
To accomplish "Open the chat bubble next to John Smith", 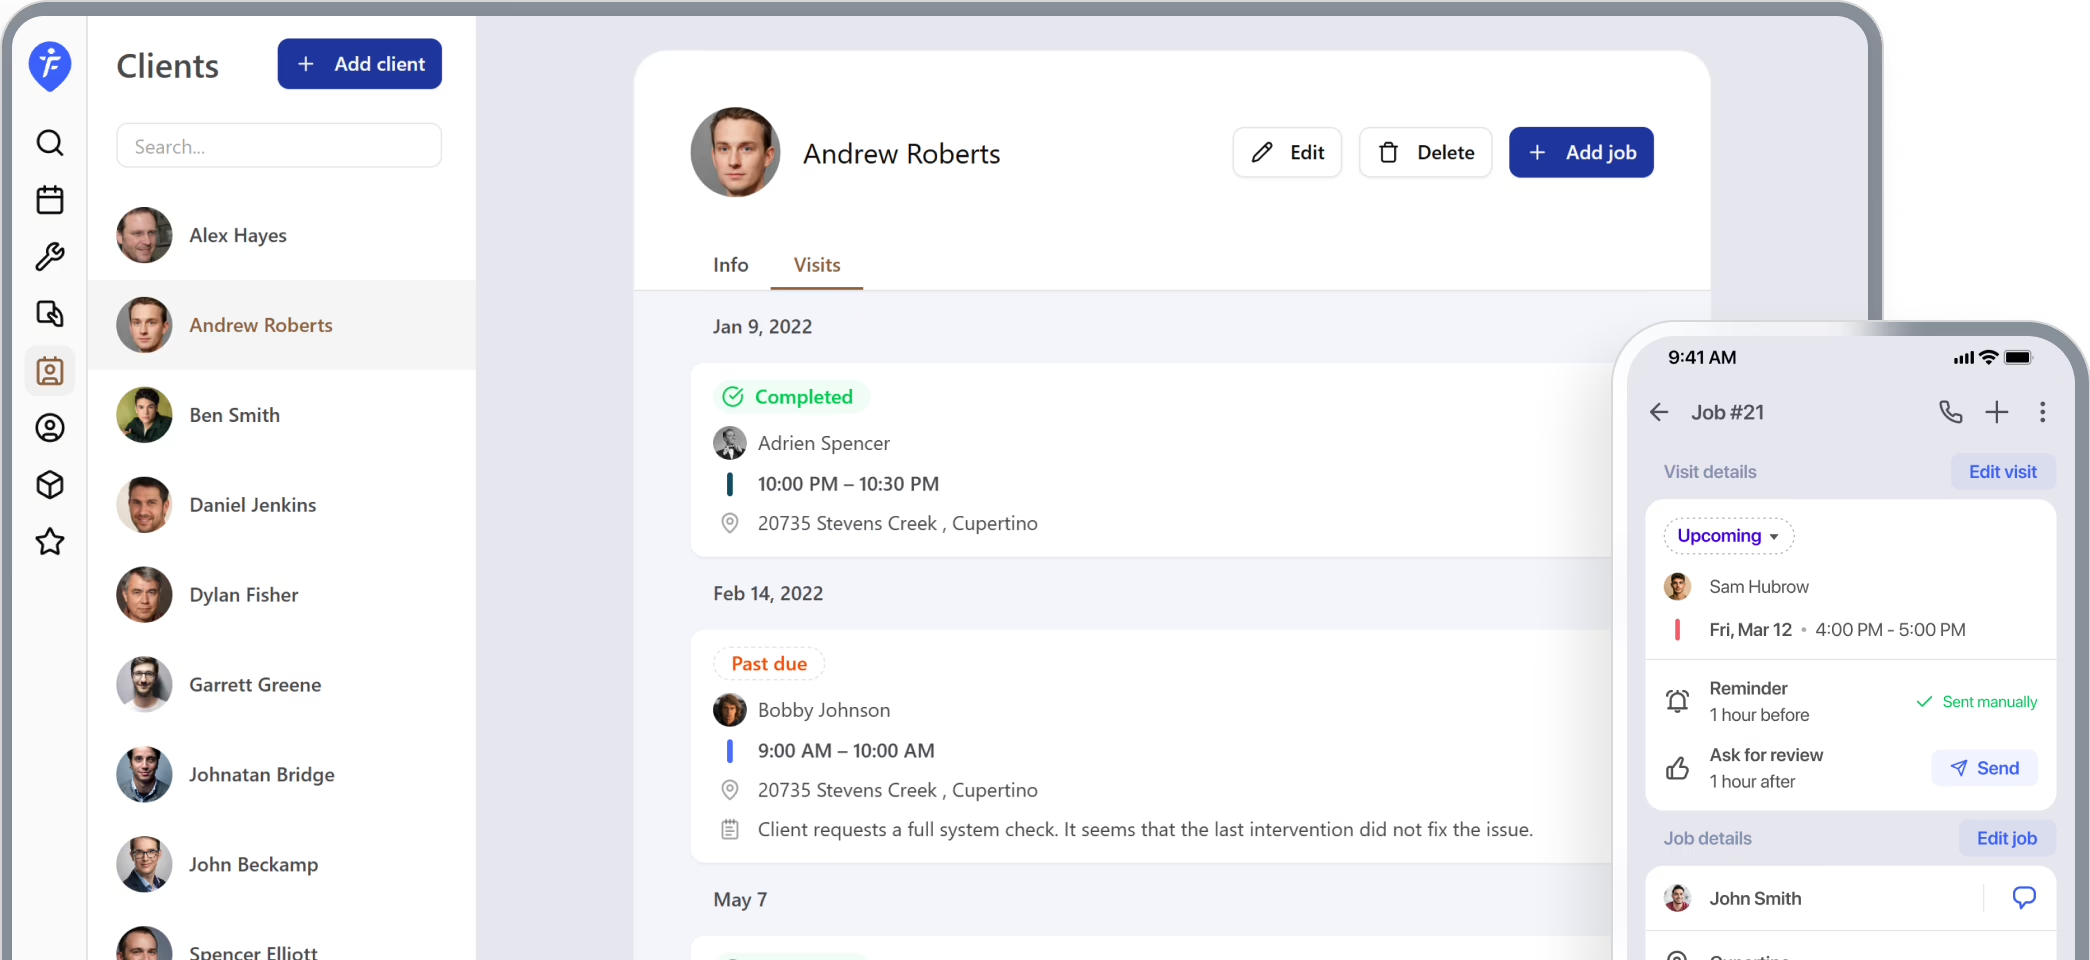I will point(2024,898).
